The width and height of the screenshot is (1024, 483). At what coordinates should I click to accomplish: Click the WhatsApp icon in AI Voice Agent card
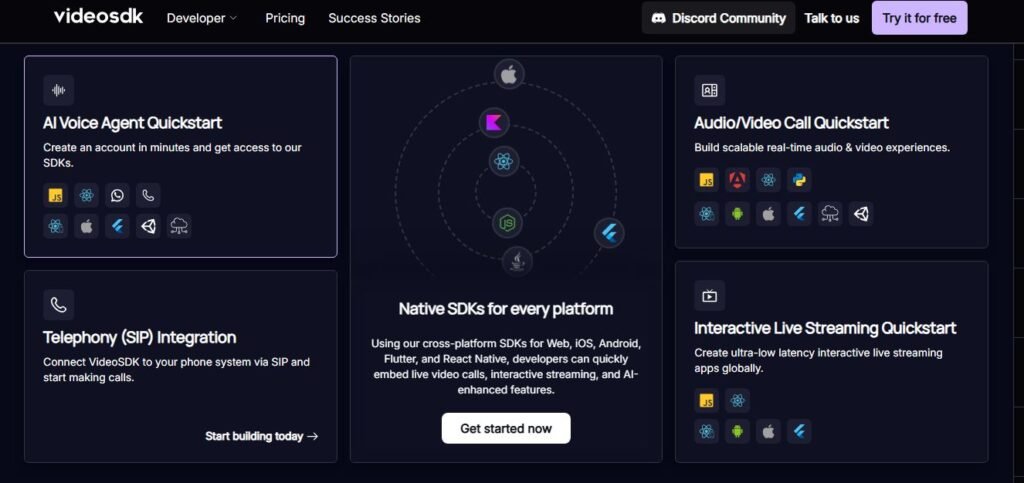[118, 196]
